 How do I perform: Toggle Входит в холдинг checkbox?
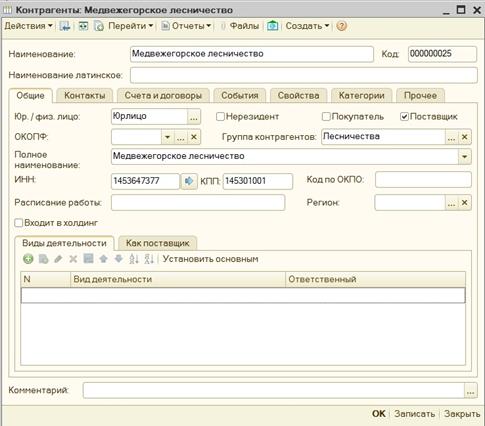coord(19,223)
